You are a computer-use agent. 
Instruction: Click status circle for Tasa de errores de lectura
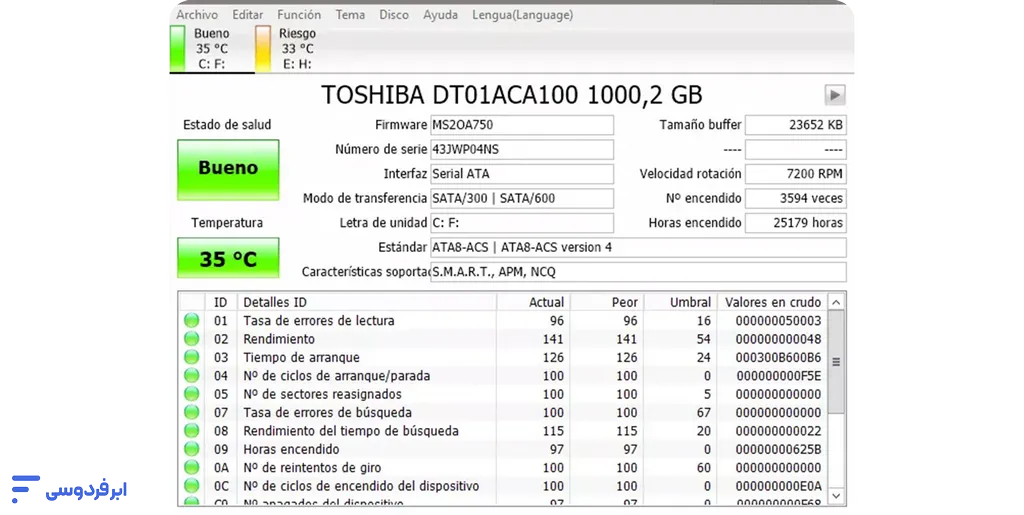191,320
